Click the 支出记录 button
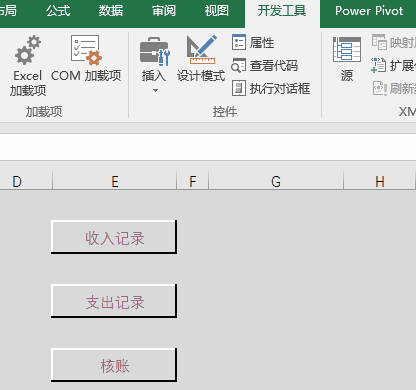This screenshot has height=390, width=416. click(x=114, y=301)
